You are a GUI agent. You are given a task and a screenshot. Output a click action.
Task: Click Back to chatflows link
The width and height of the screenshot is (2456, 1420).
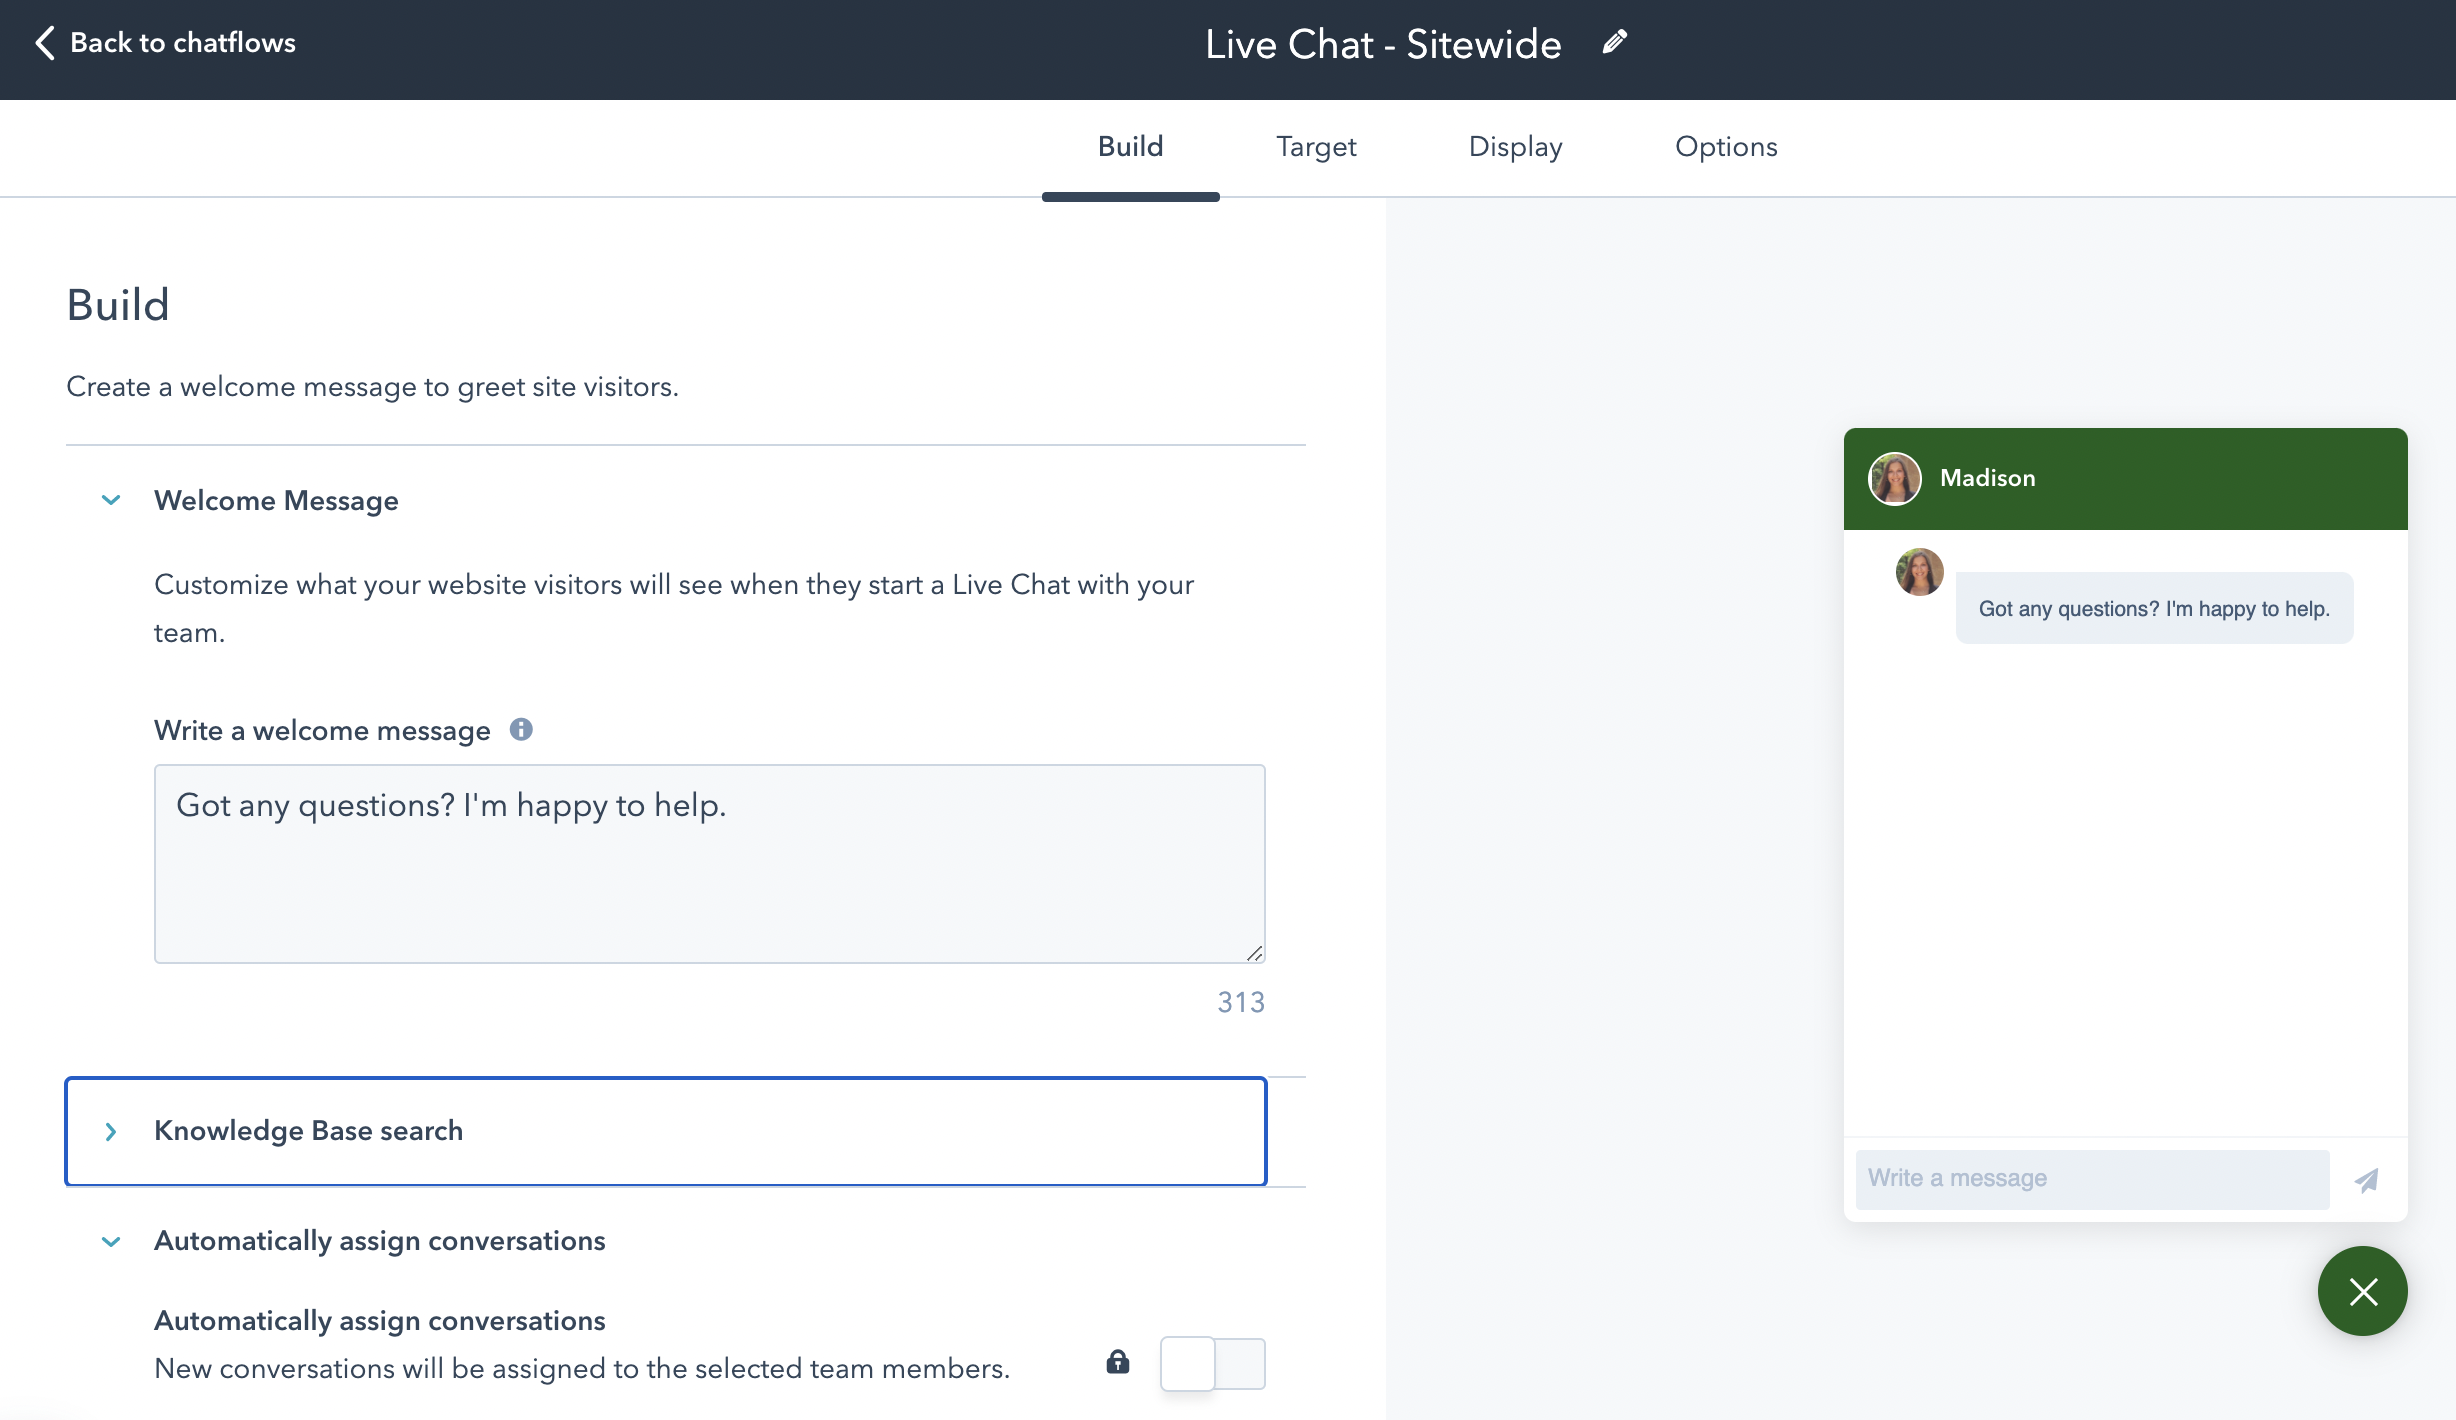point(162,42)
